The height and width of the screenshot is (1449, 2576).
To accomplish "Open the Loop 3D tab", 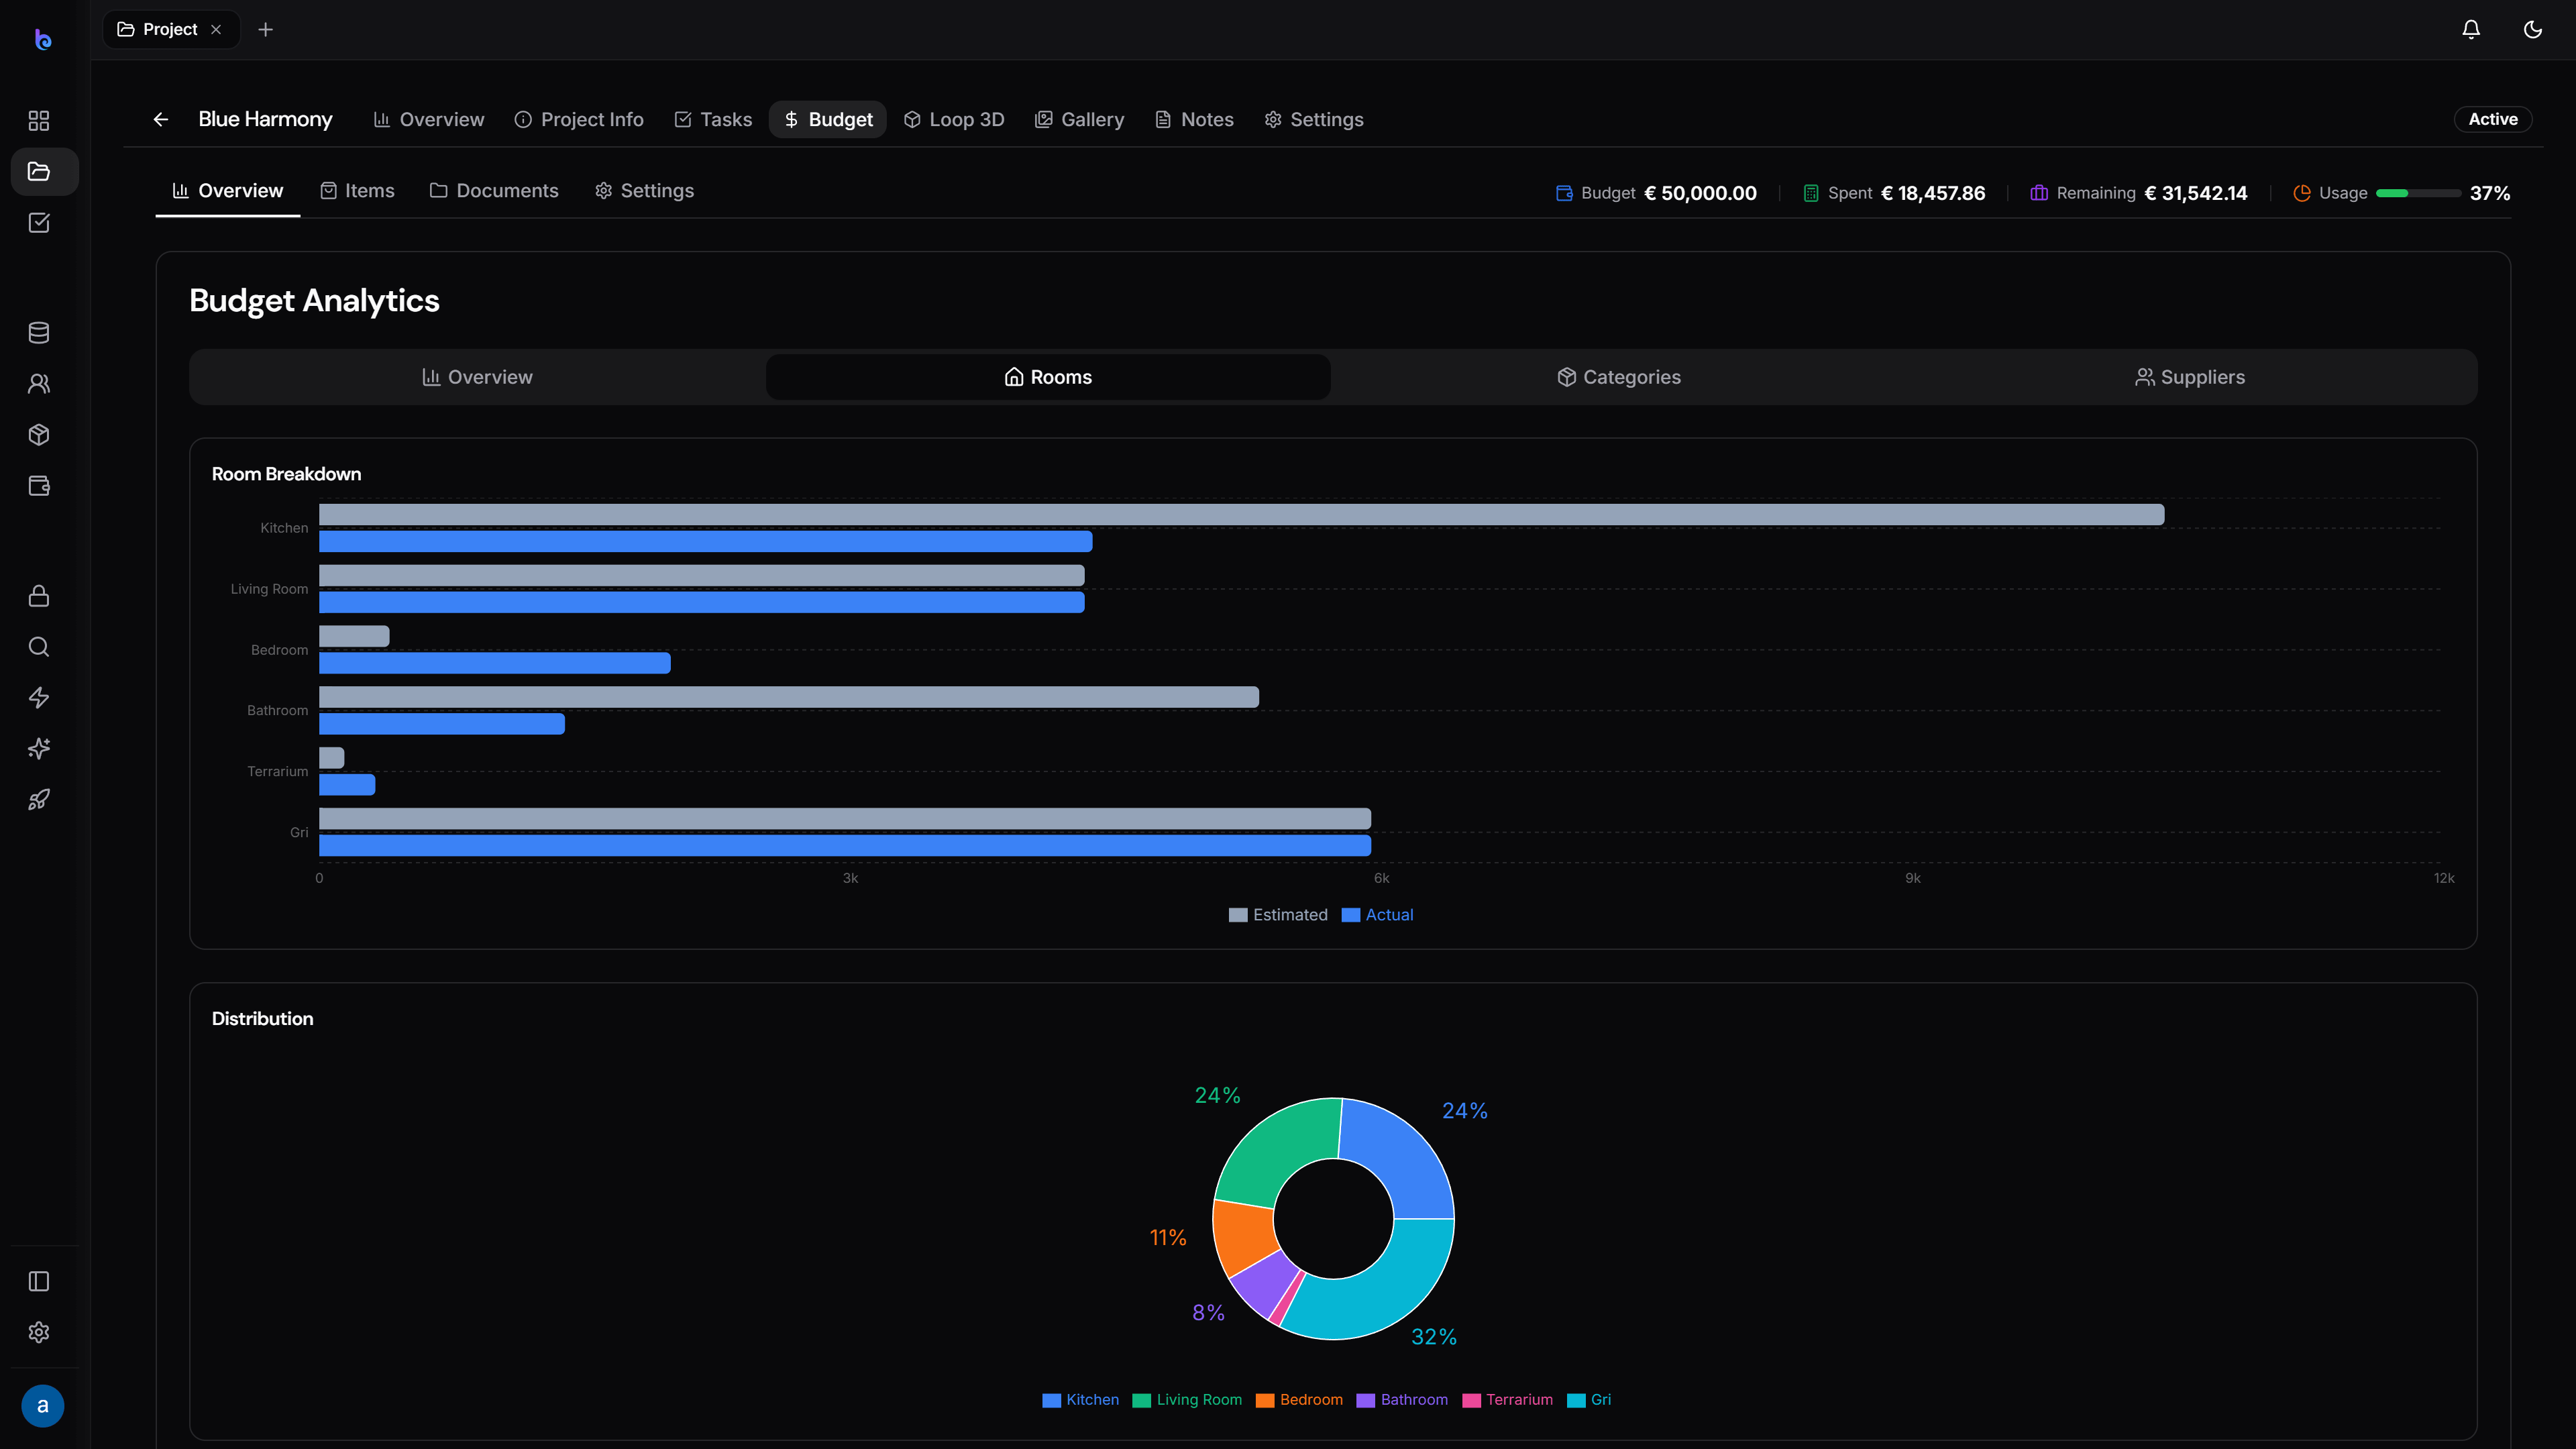I will (954, 119).
